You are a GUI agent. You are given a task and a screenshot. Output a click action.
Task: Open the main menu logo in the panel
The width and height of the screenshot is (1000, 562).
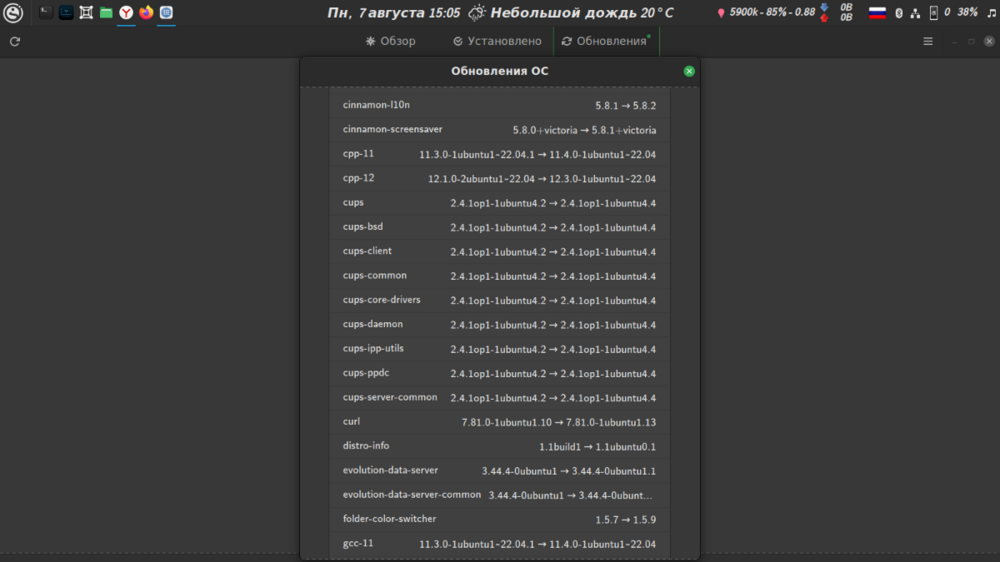[14, 13]
